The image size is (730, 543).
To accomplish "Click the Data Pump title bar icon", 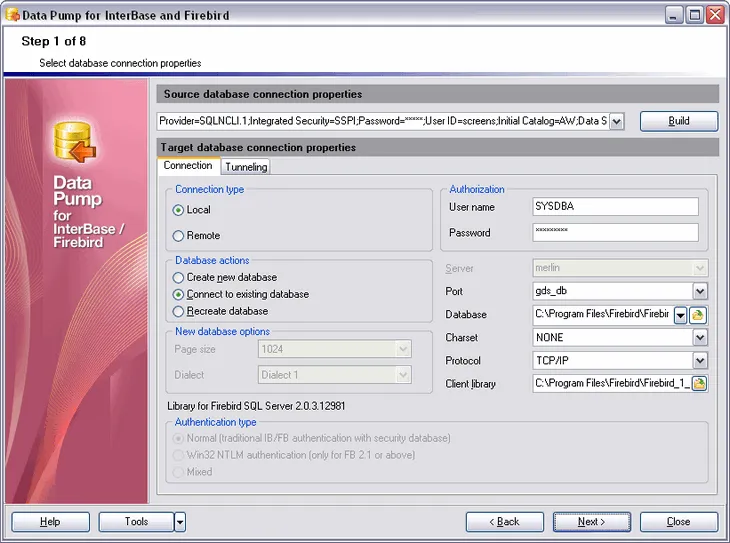I will point(13,15).
